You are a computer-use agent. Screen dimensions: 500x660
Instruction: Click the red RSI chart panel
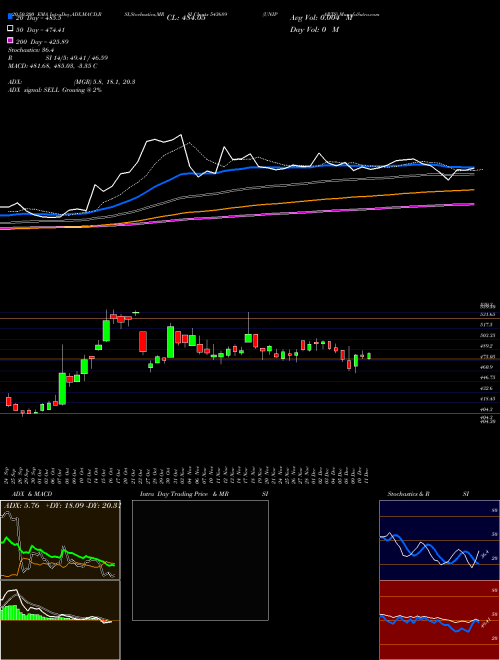(439, 620)
